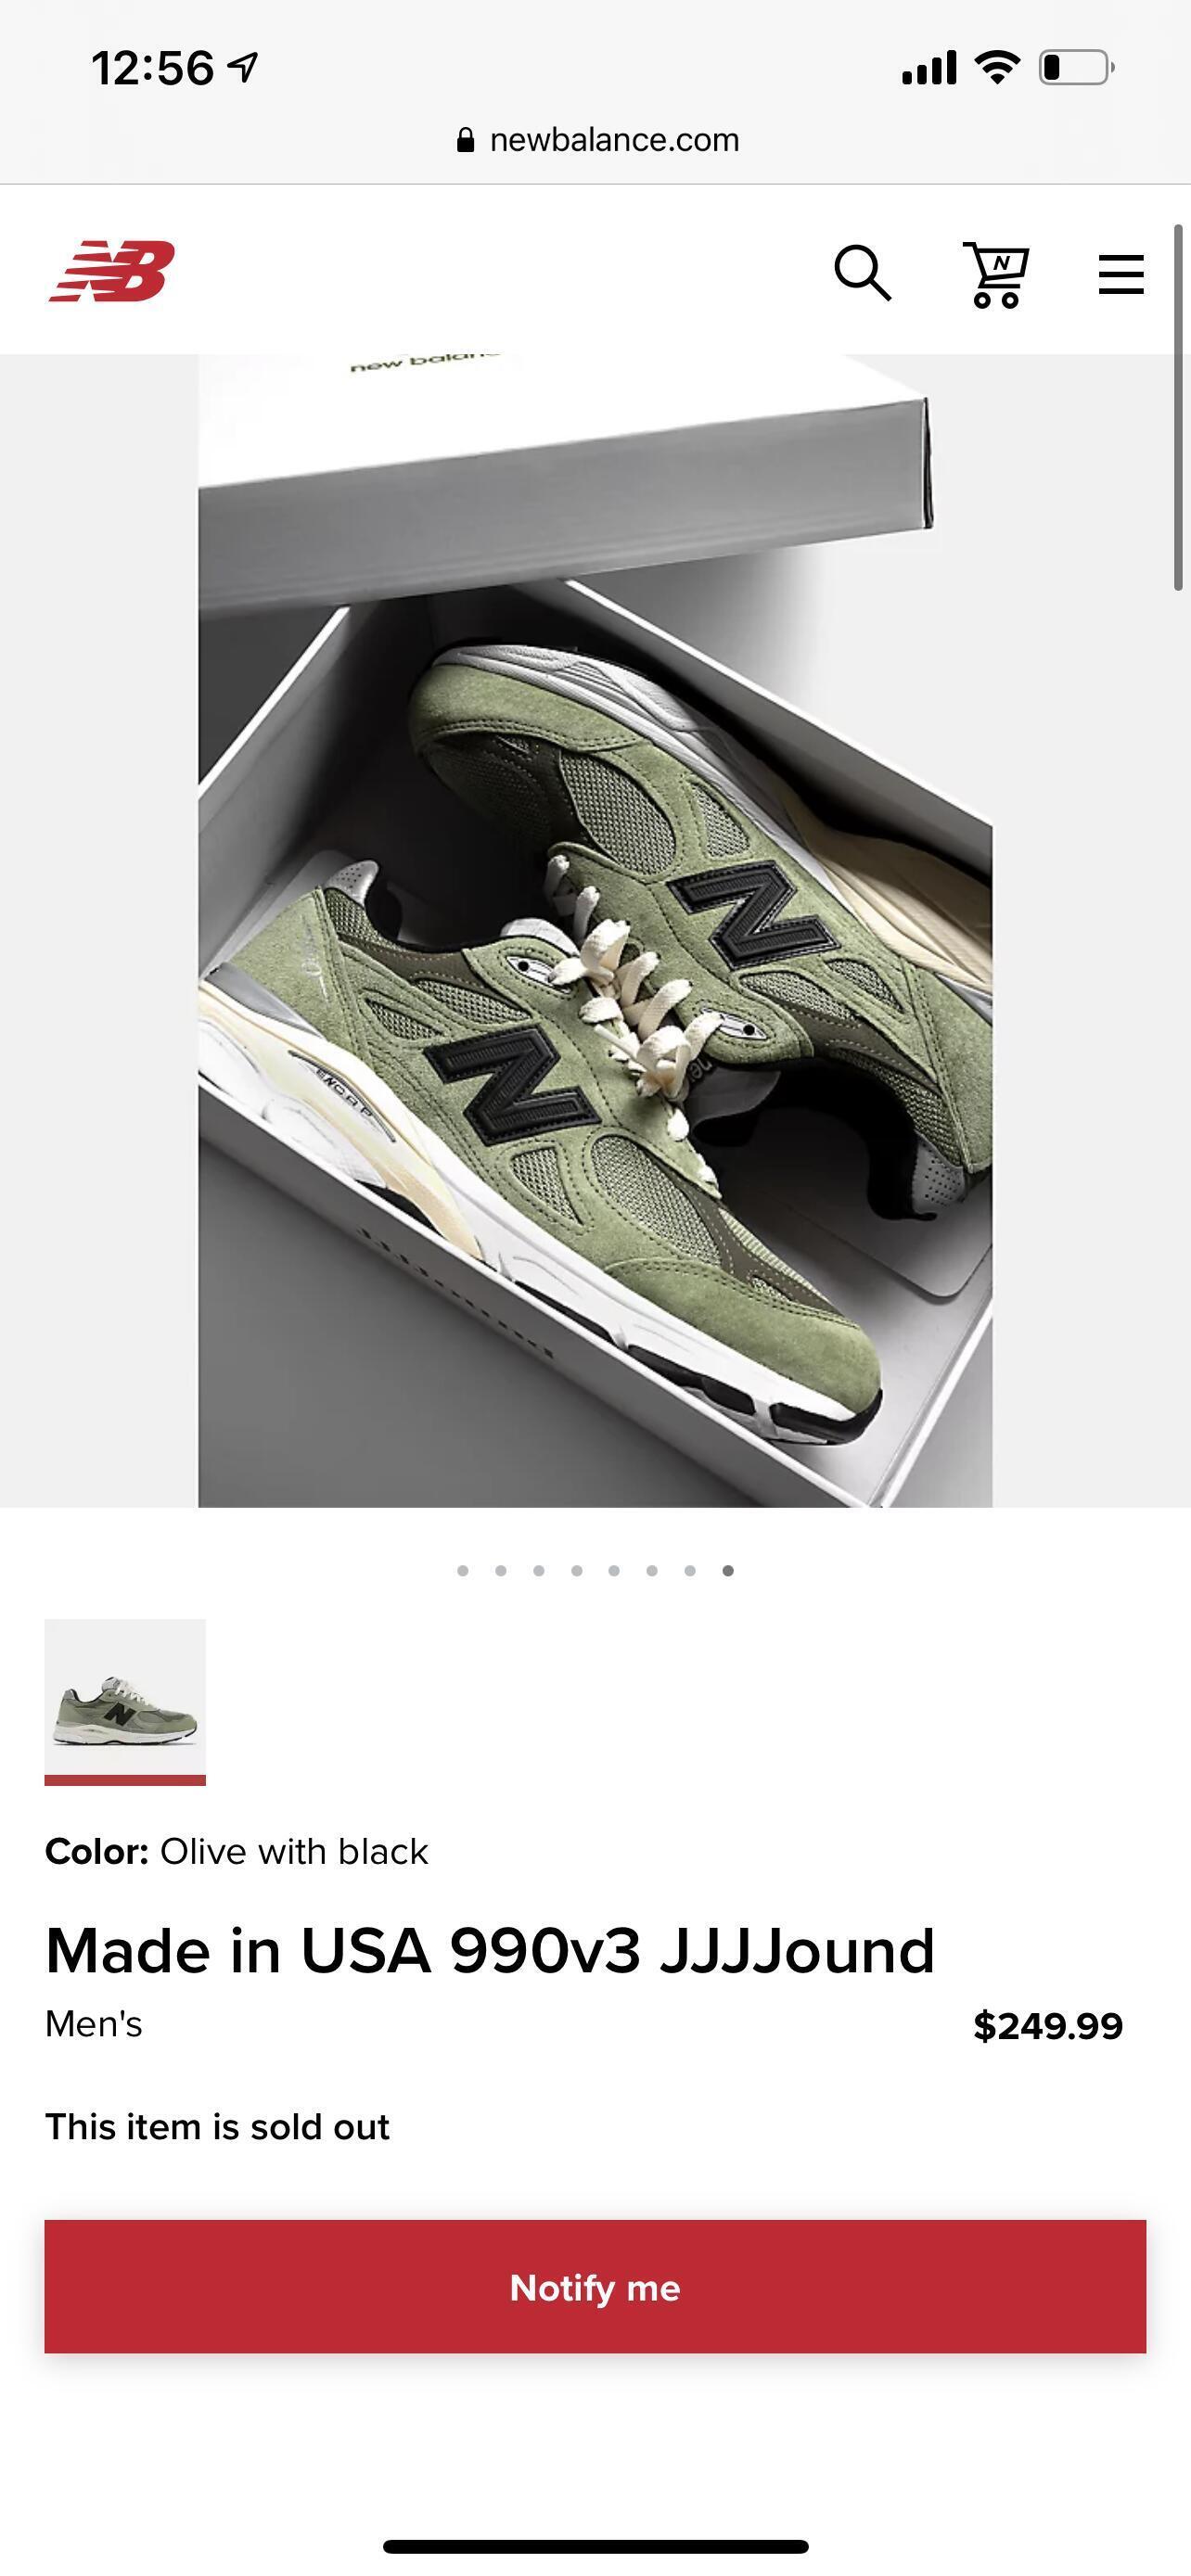Tap the home indicator bar at bottom

tap(596, 2546)
